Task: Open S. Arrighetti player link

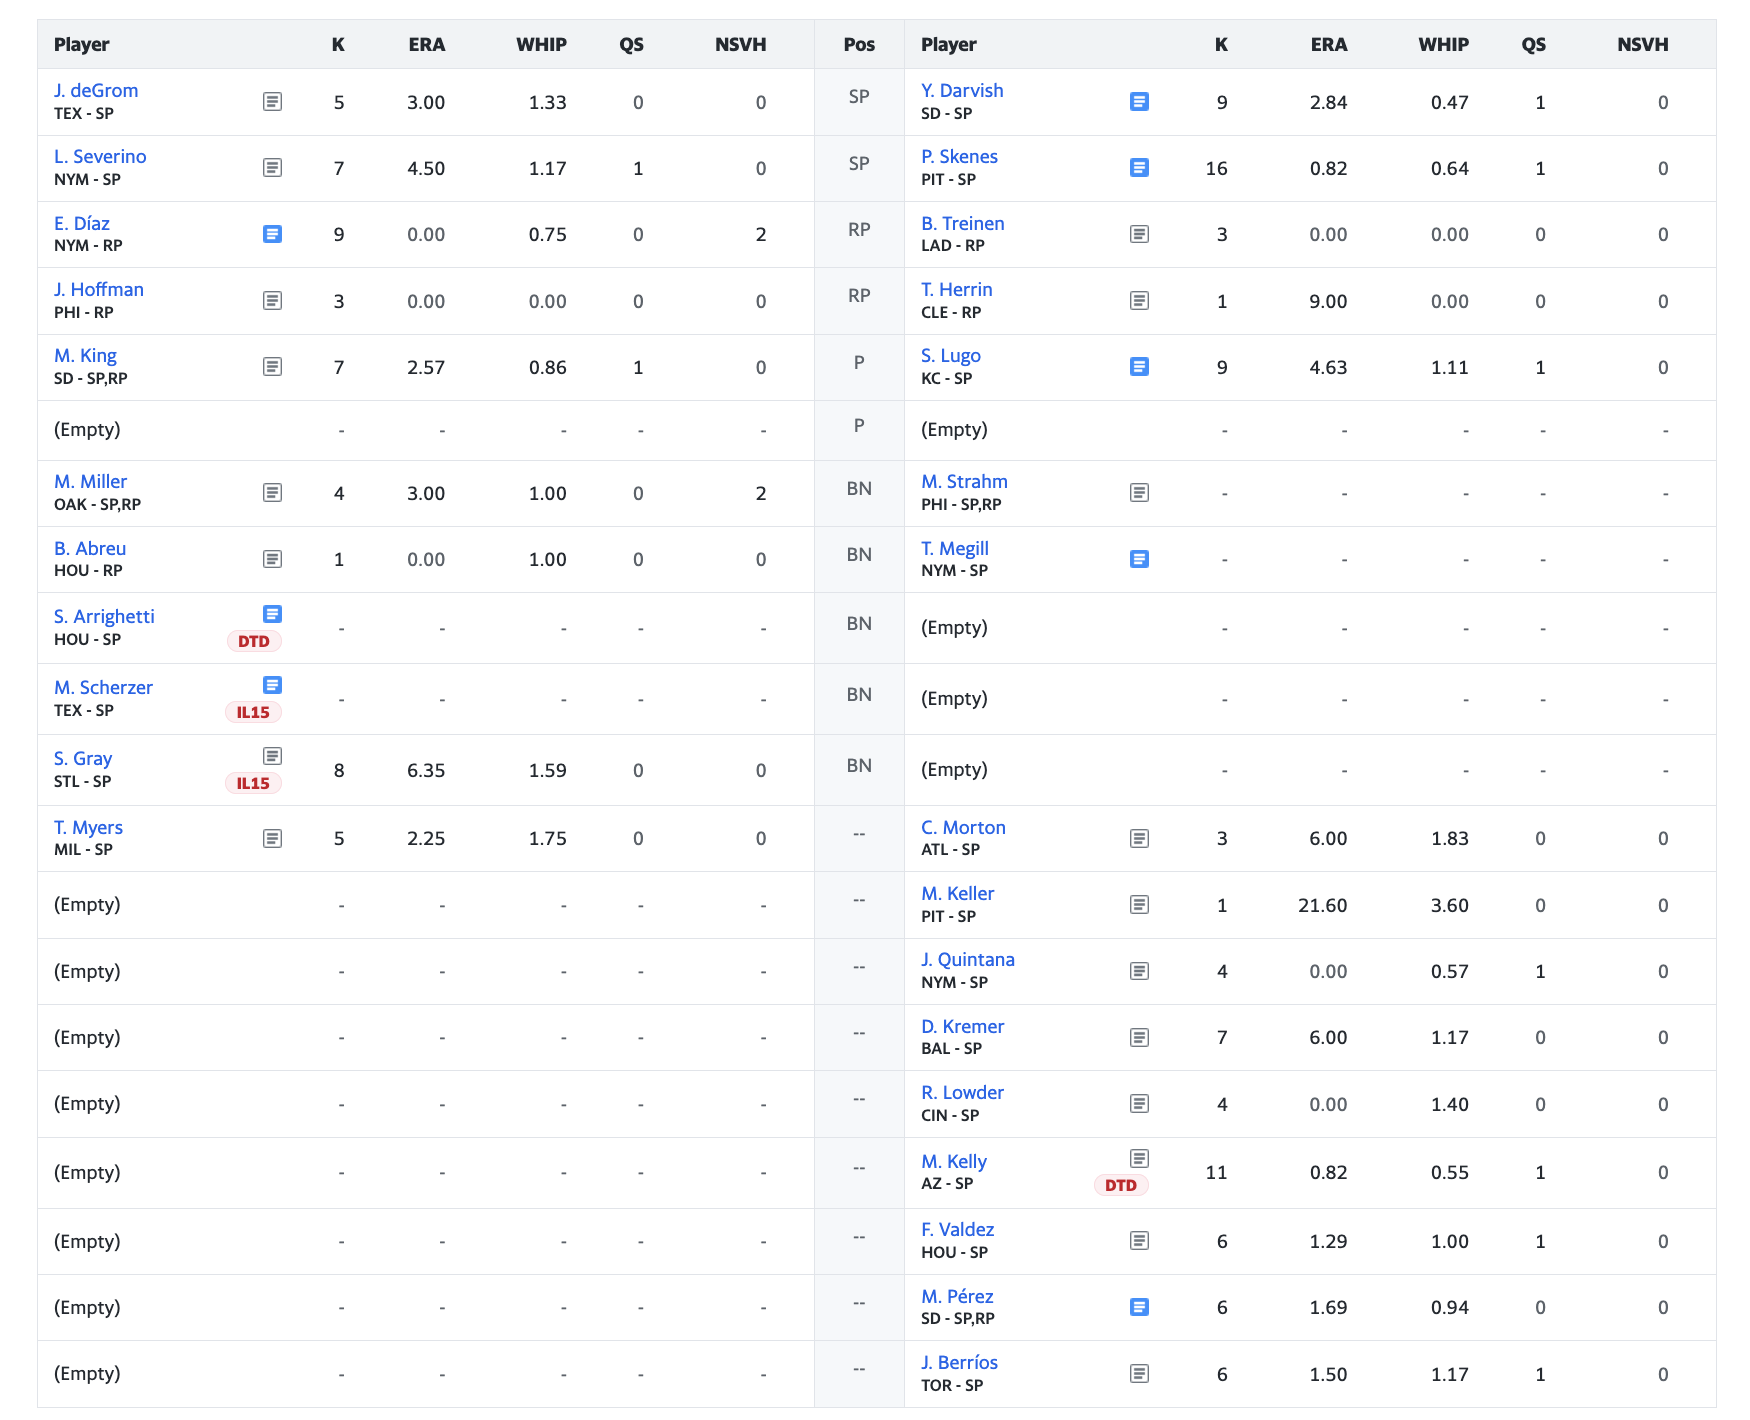Action: (104, 616)
